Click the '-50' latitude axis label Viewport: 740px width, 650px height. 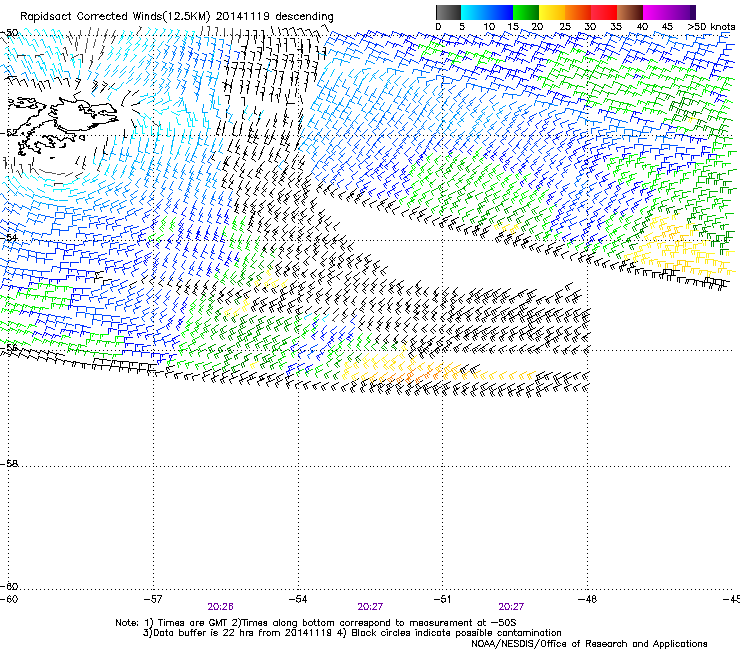pyautogui.click(x=9, y=33)
